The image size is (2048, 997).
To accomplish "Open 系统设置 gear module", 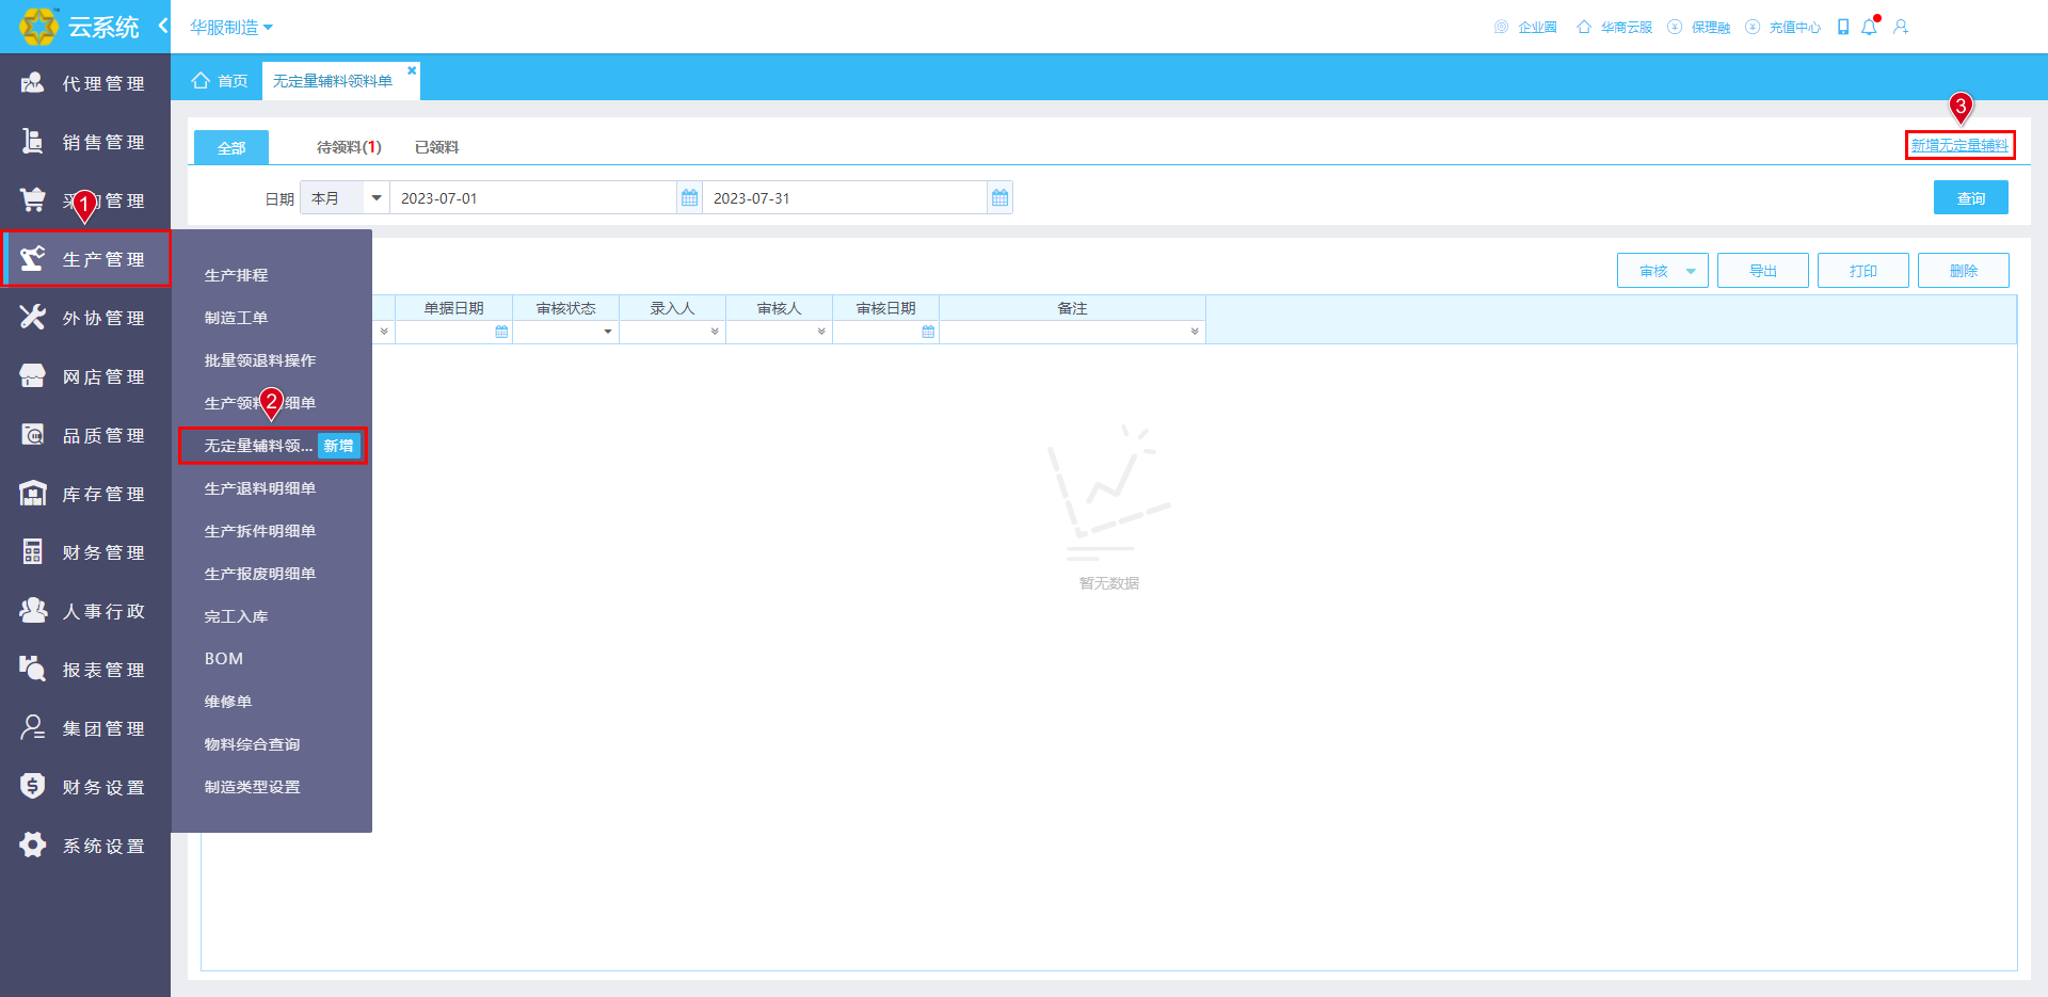I will 85,846.
